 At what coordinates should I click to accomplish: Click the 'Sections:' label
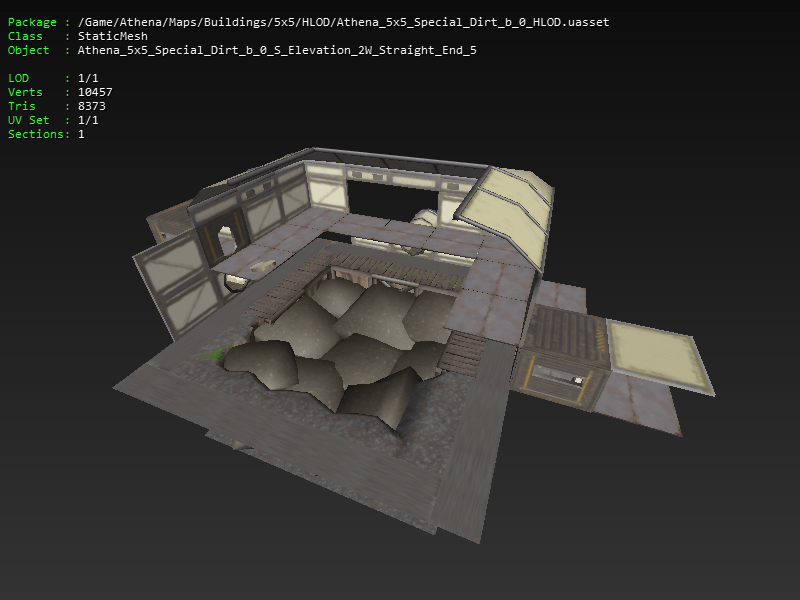(x=39, y=134)
